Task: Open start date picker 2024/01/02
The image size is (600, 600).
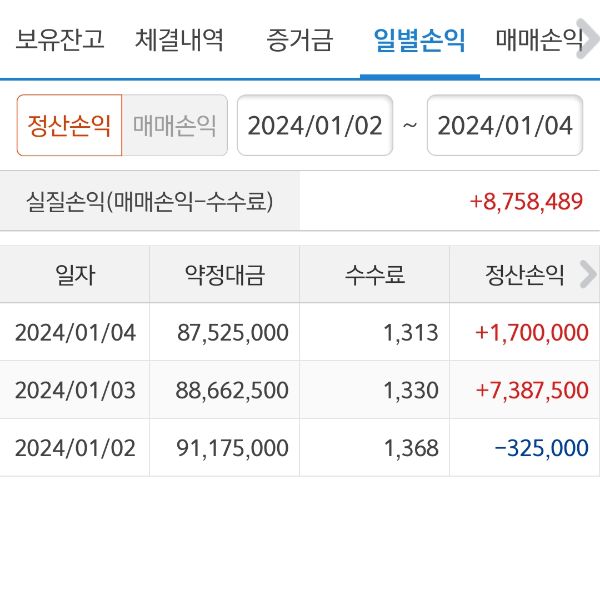Action: click(315, 125)
